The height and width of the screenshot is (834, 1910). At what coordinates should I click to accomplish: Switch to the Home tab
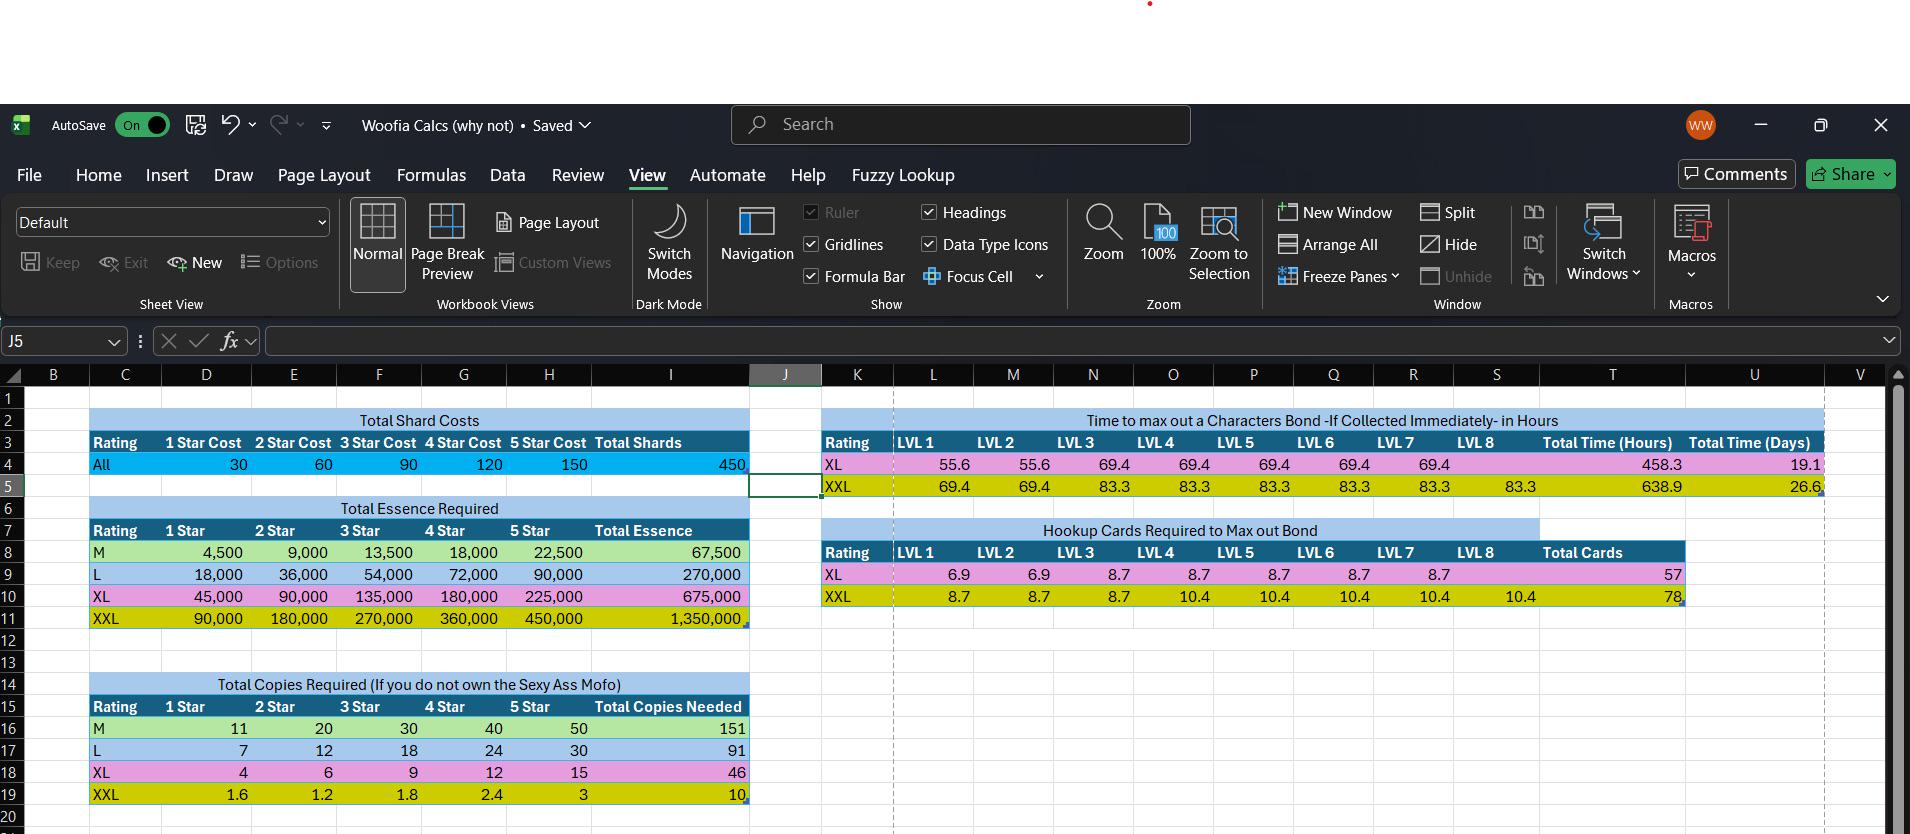coord(99,175)
